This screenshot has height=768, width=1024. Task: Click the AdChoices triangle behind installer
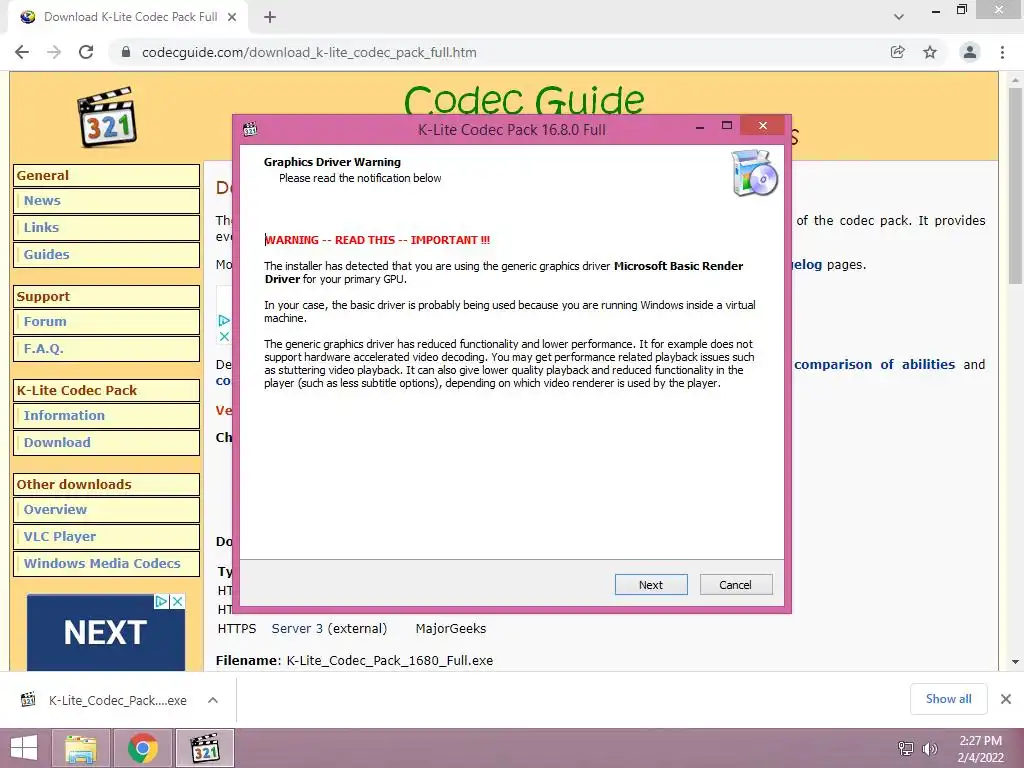click(x=224, y=320)
